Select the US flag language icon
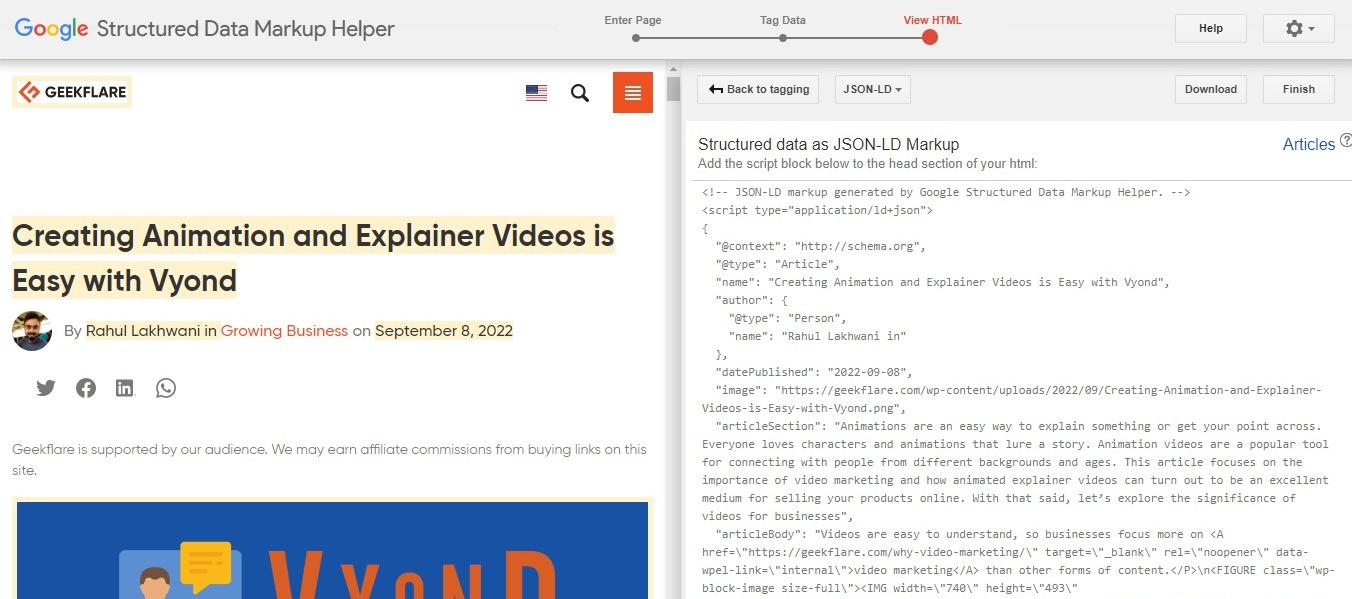 (536, 93)
